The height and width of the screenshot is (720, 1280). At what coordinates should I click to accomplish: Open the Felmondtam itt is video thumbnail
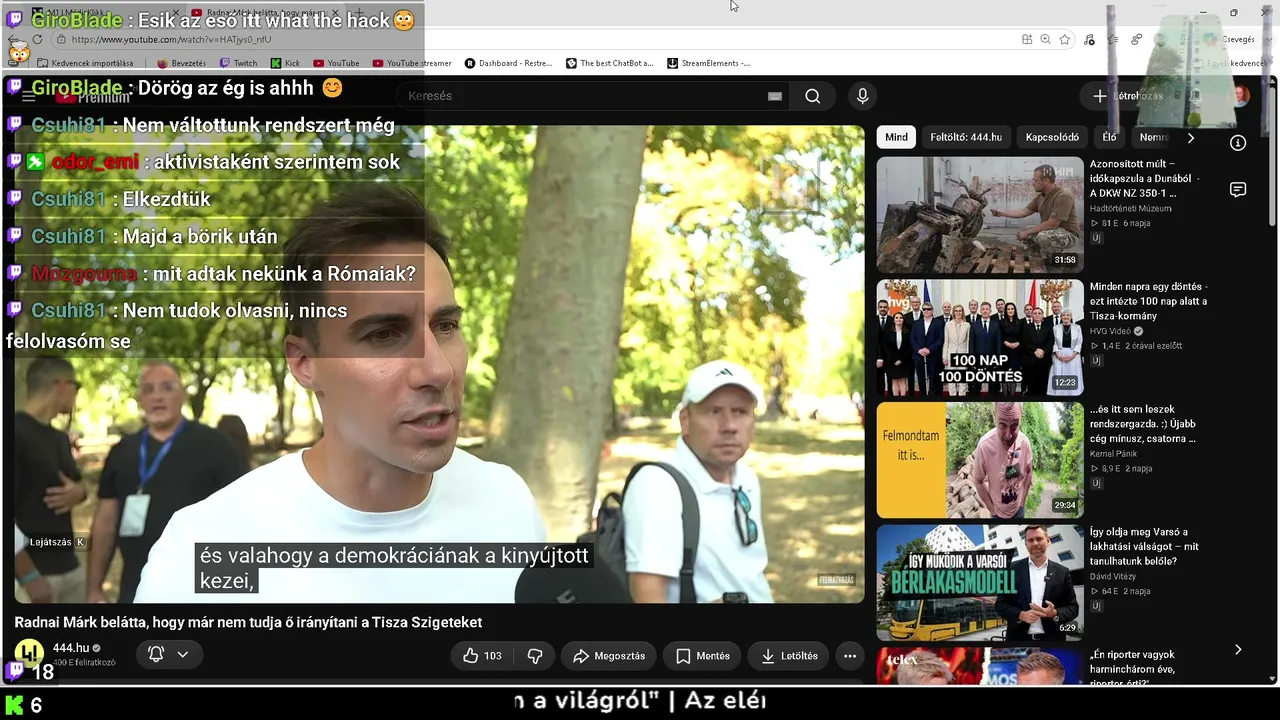pos(980,460)
